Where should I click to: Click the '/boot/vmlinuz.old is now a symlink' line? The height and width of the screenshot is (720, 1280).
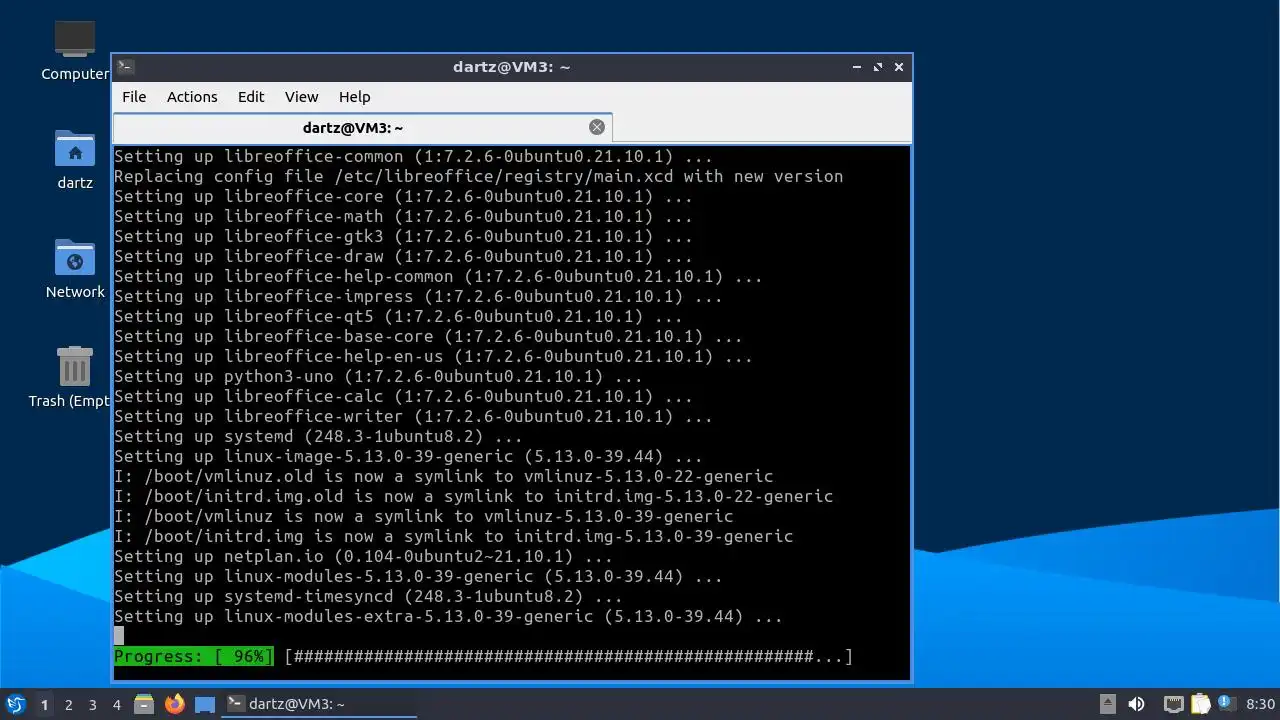coord(443,477)
